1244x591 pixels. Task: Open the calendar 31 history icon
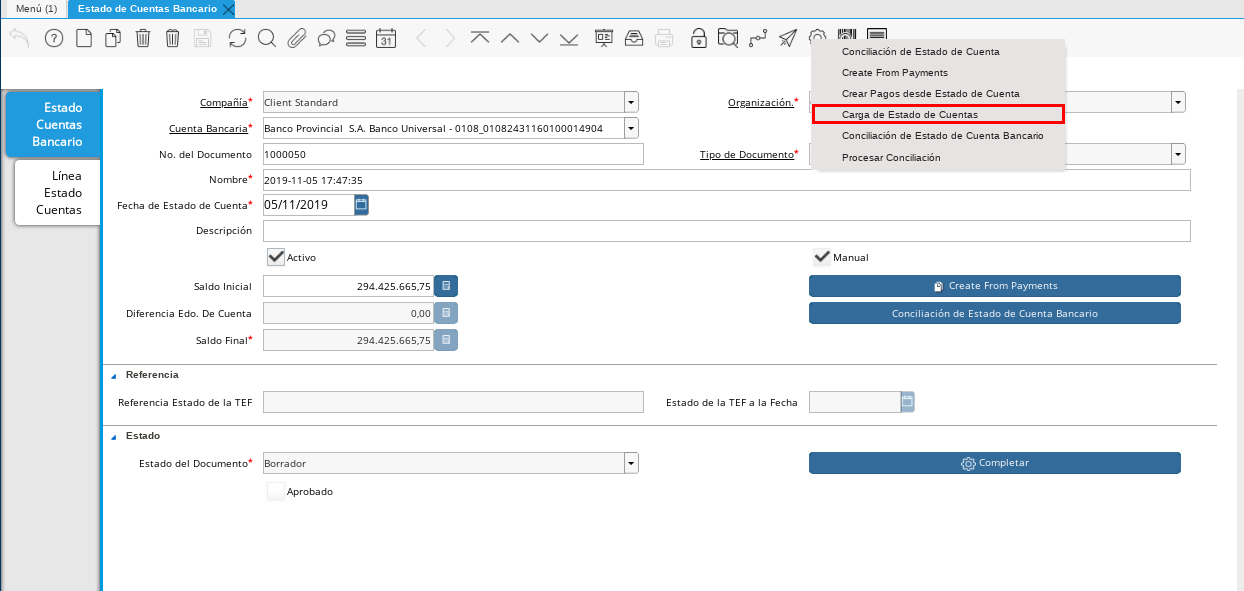[386, 38]
